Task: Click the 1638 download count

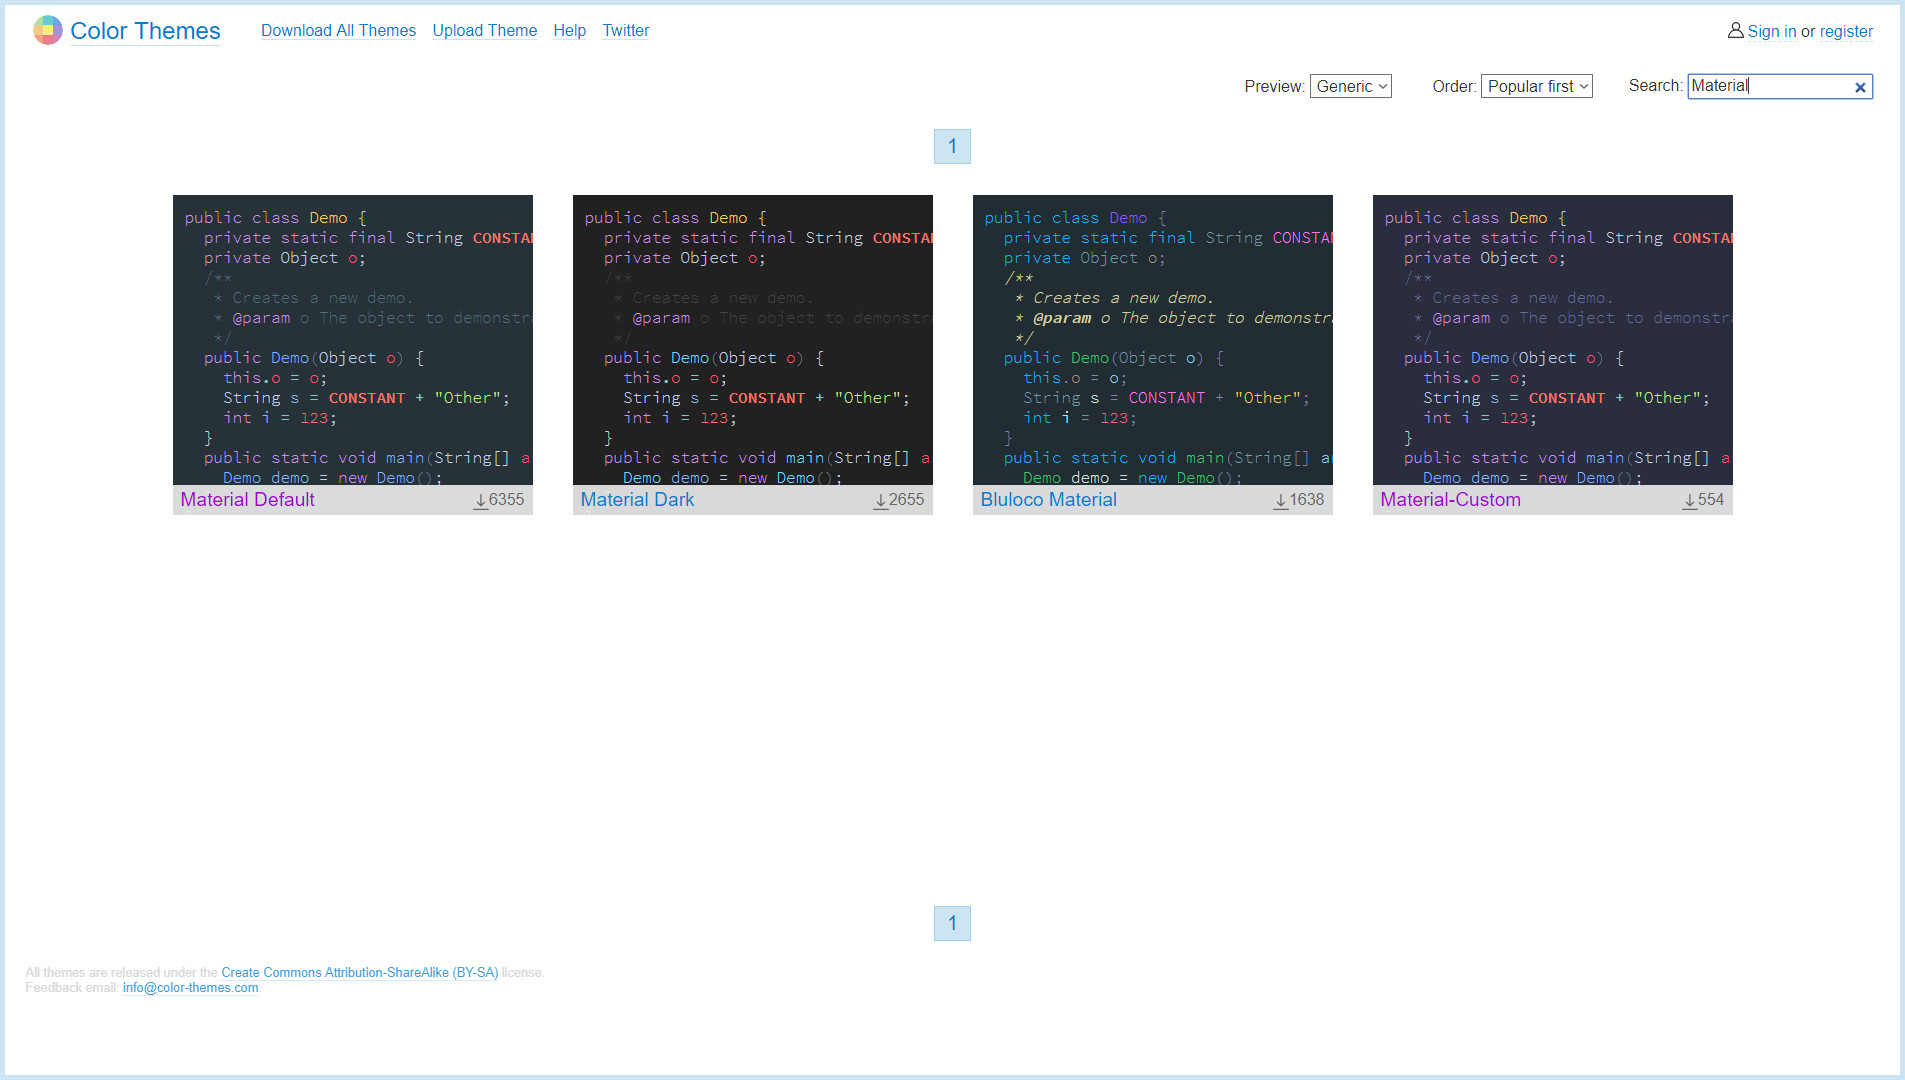Action: (1306, 499)
